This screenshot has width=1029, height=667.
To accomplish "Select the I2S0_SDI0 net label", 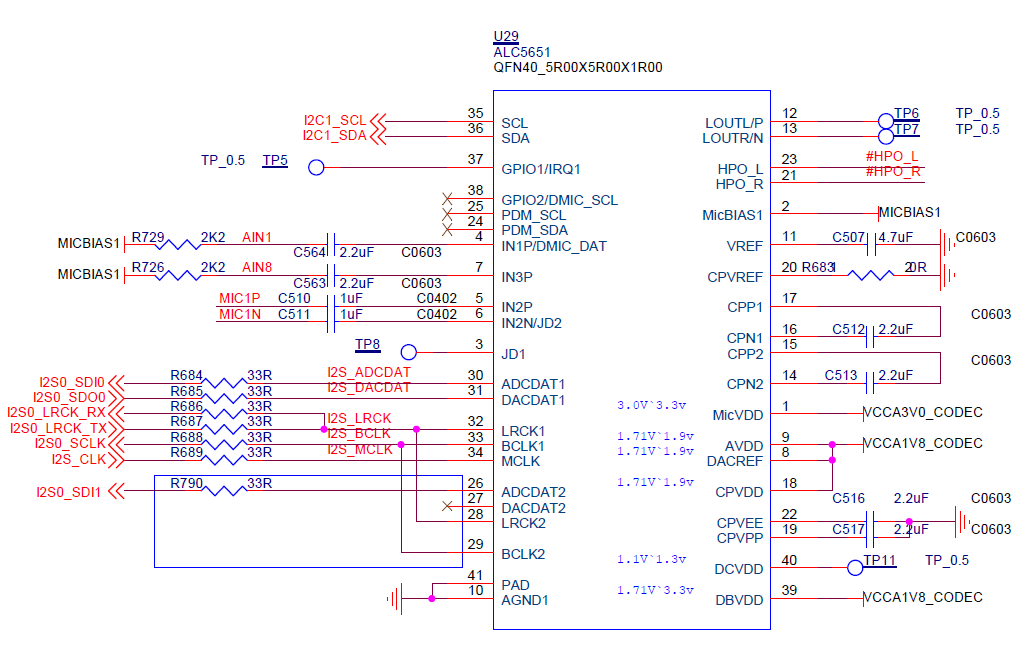I will point(72,383).
